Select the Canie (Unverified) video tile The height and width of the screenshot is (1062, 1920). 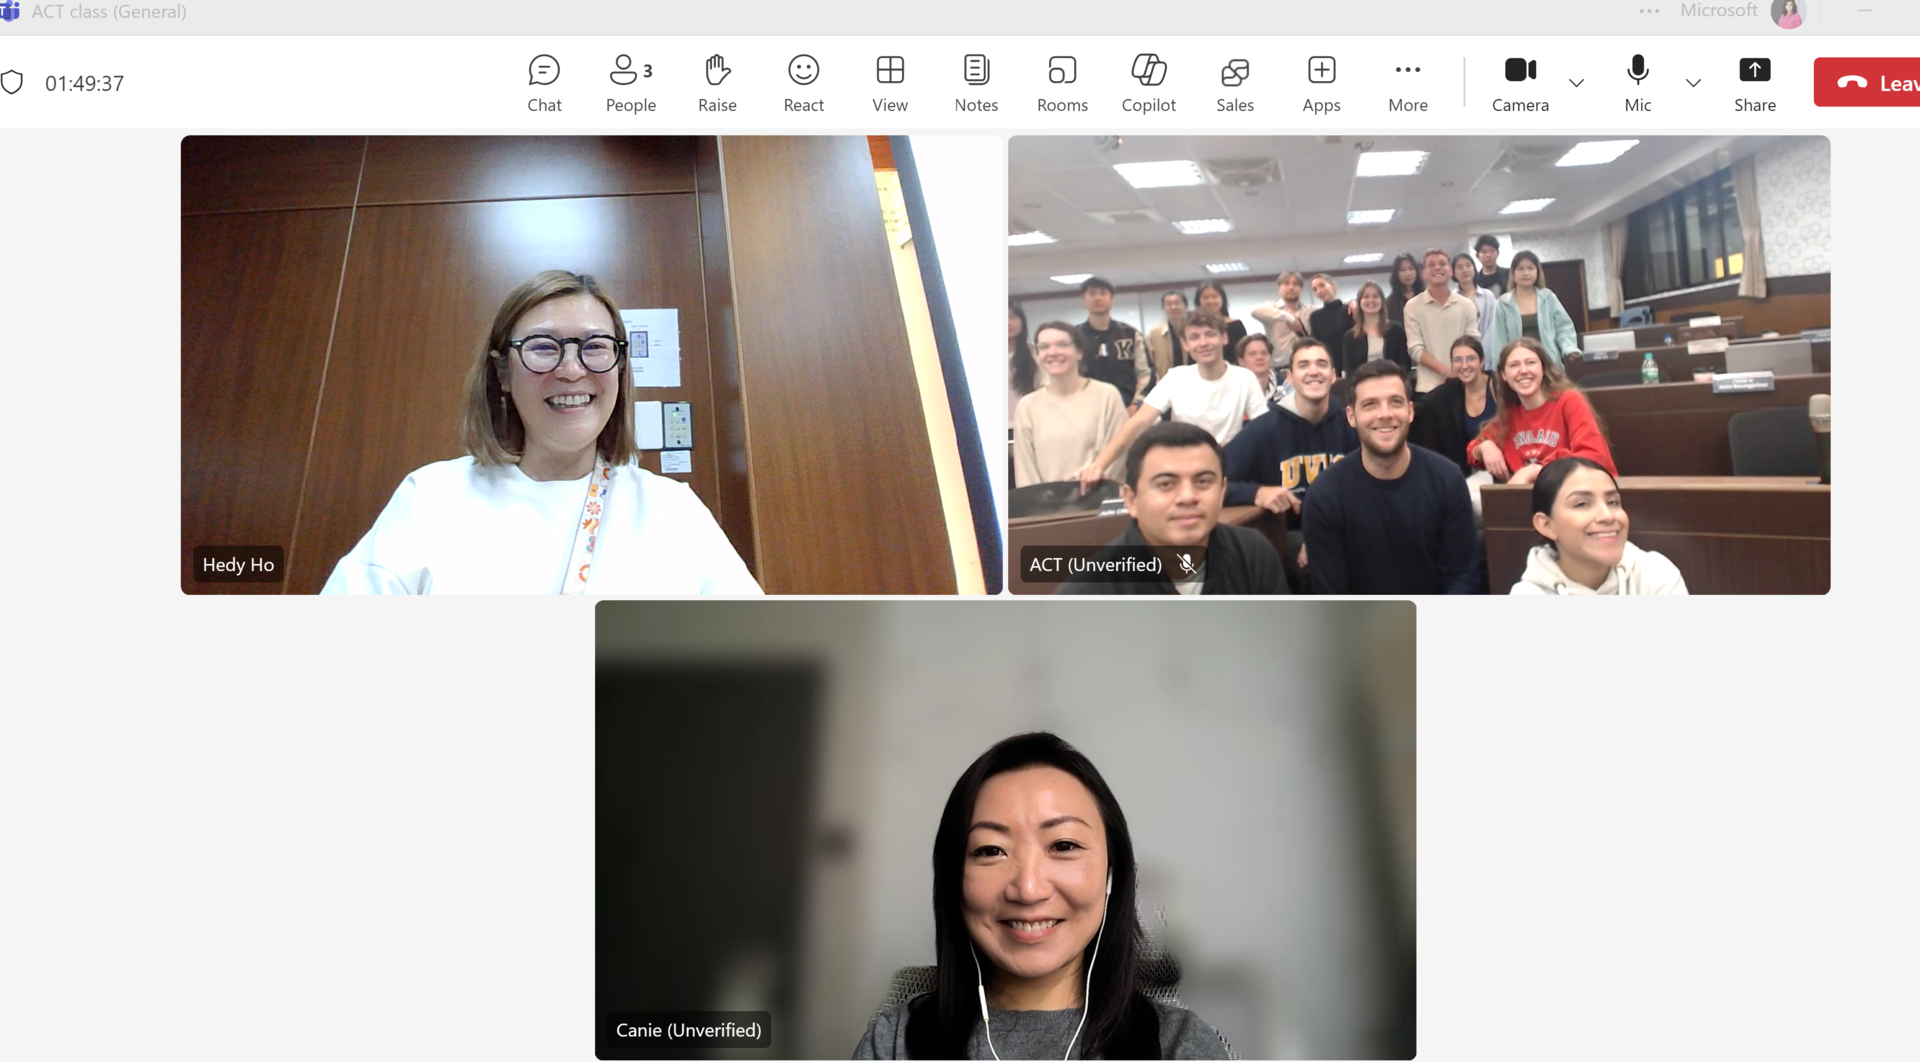click(1005, 829)
